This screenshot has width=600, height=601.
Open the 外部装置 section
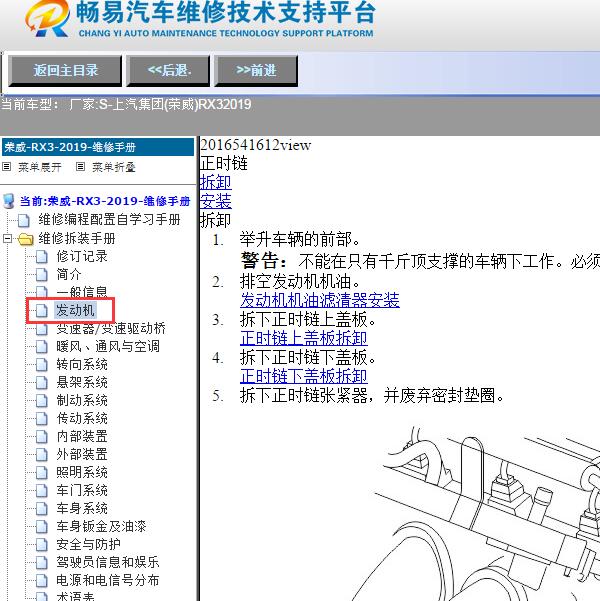(x=82, y=454)
